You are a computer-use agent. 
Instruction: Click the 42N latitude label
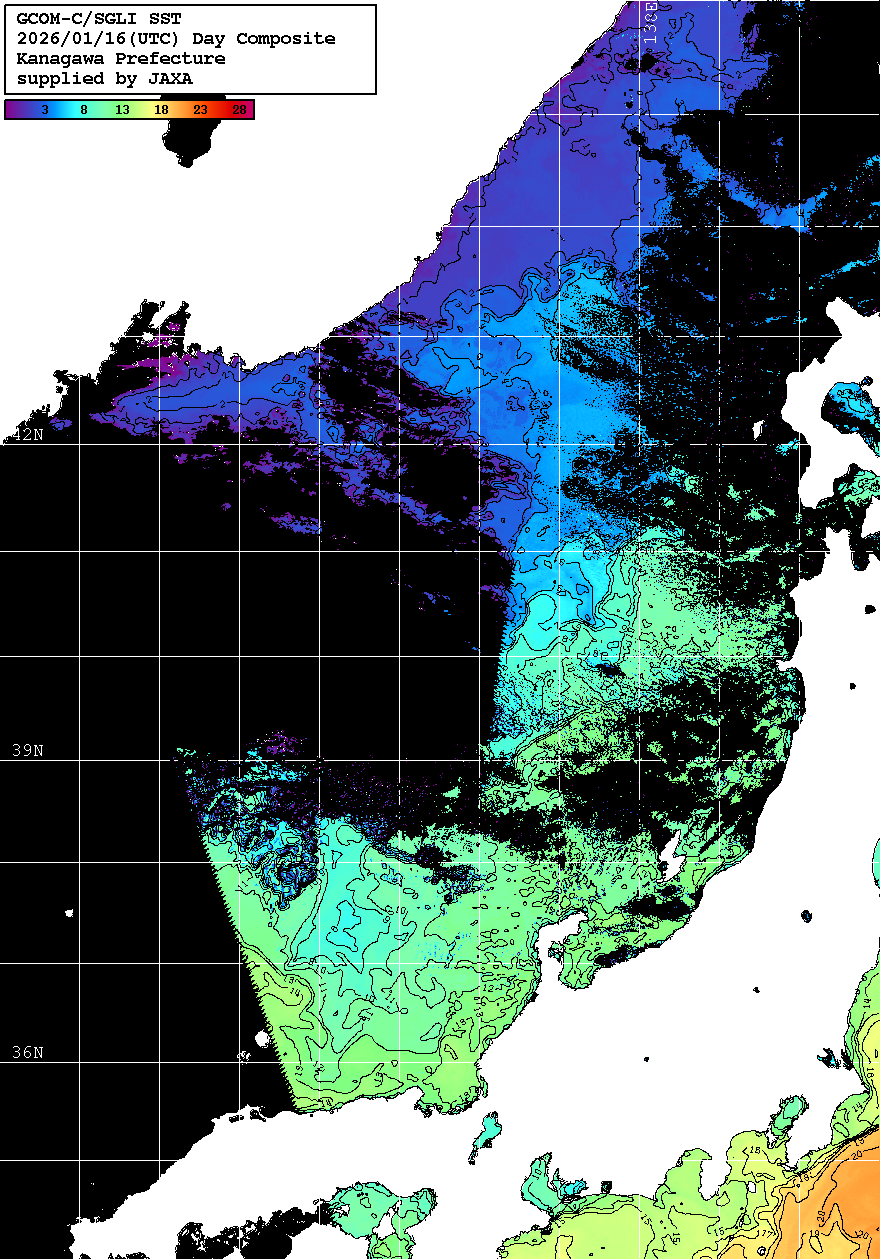[29, 435]
